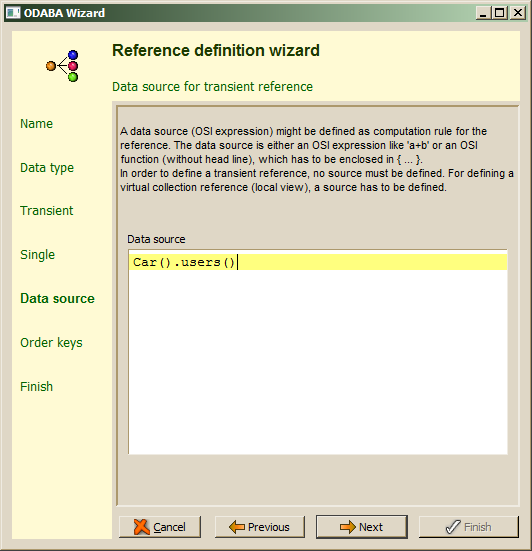
Task: Click the Previous button label
Action: 269,527
